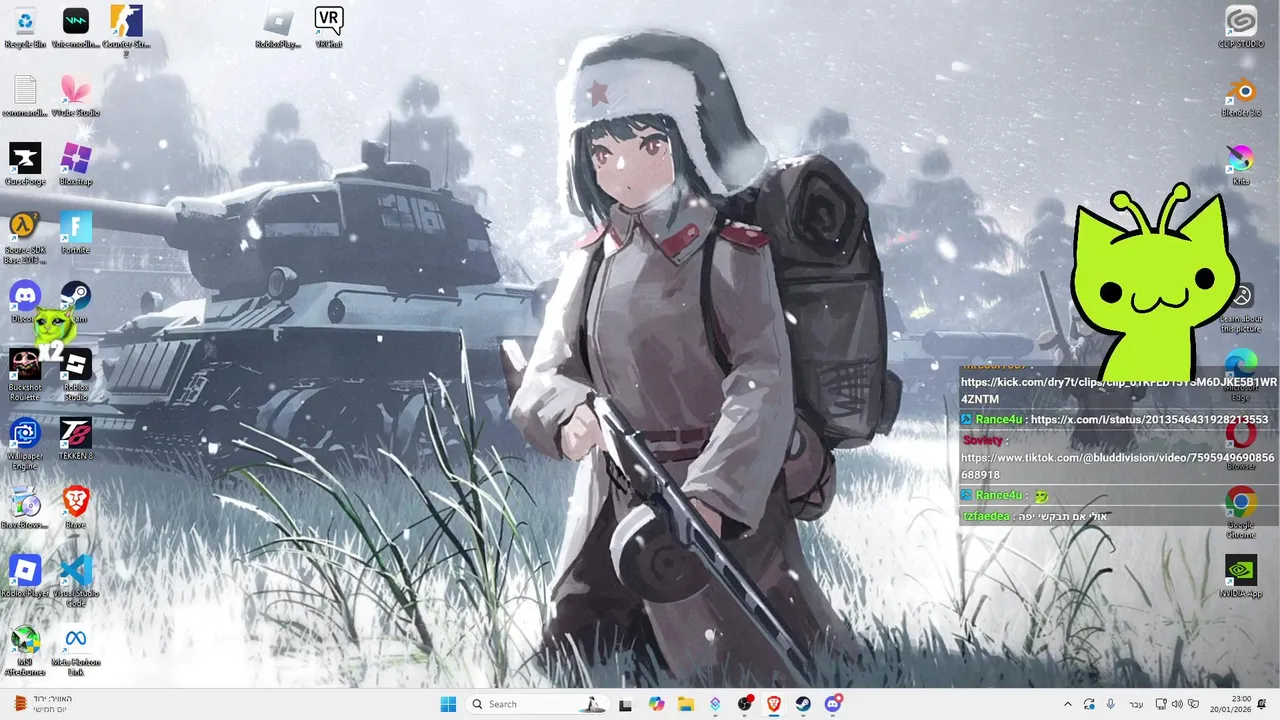Open CLIP STUDIO desktop icon
The height and width of the screenshot is (720, 1280).
pyautogui.click(x=1241, y=27)
